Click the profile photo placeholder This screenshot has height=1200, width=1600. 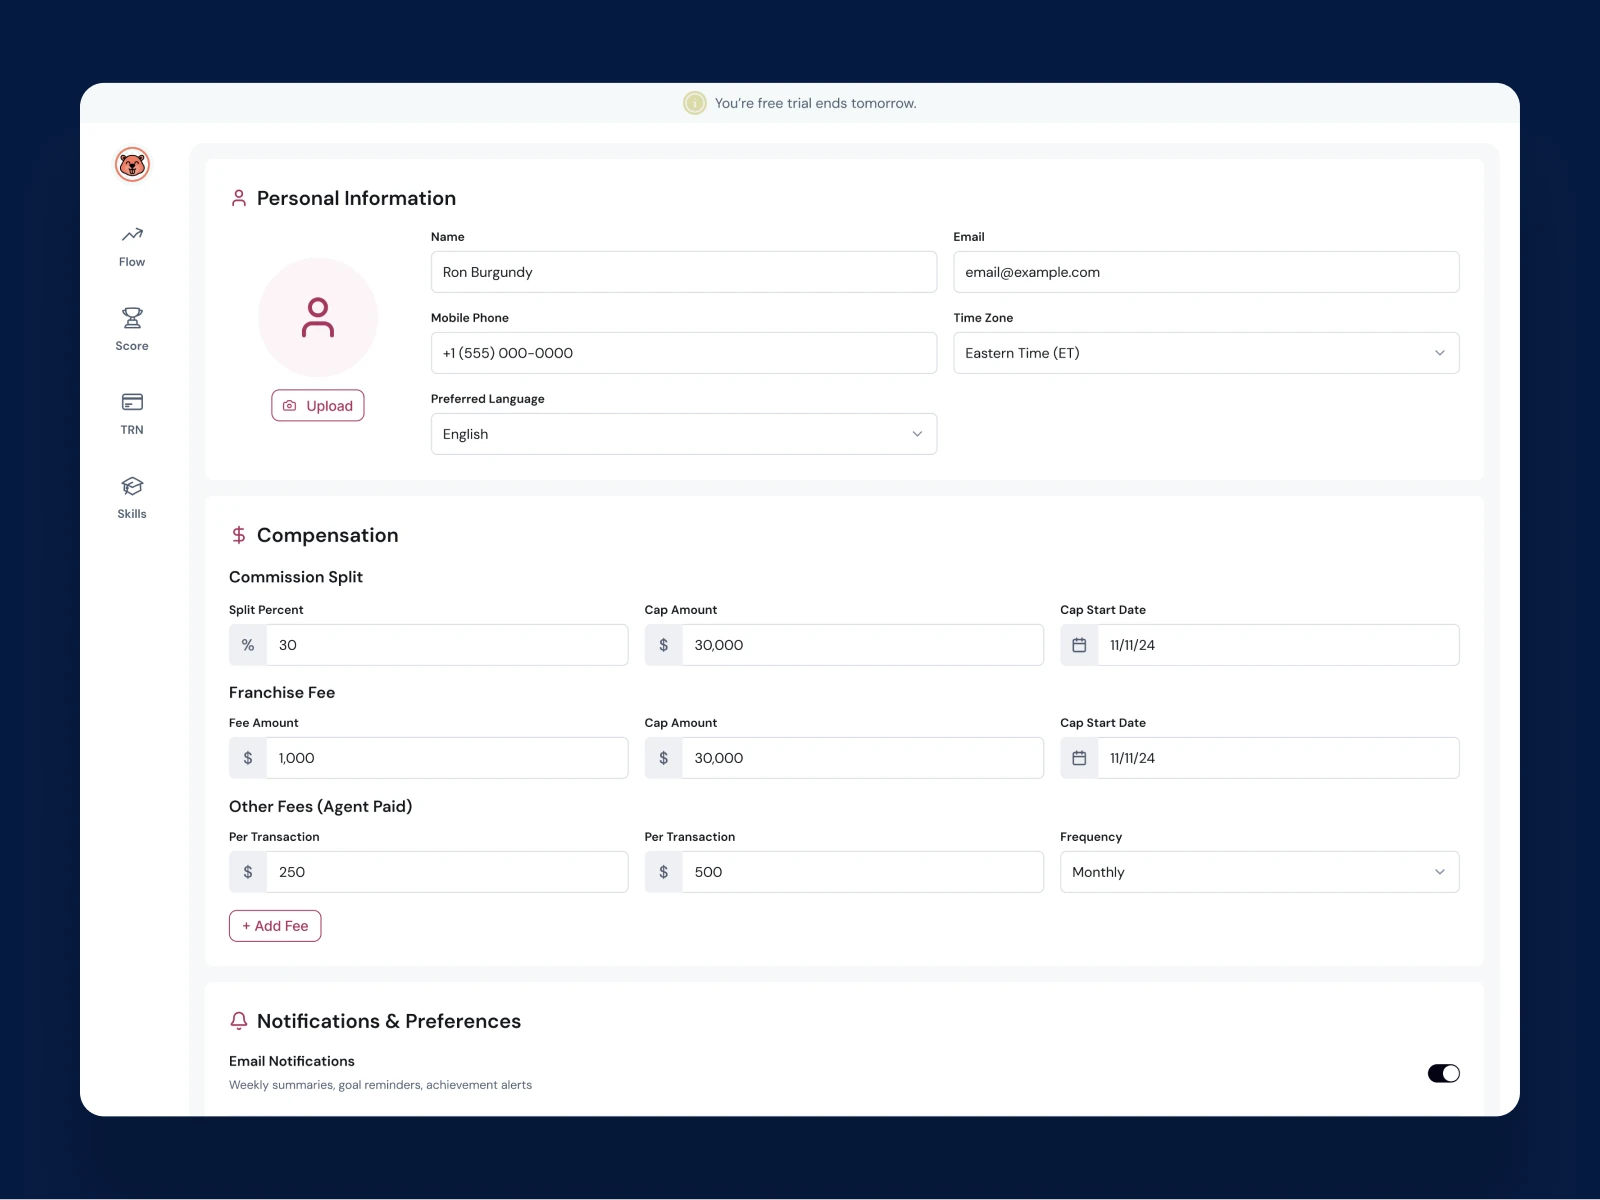[318, 317]
